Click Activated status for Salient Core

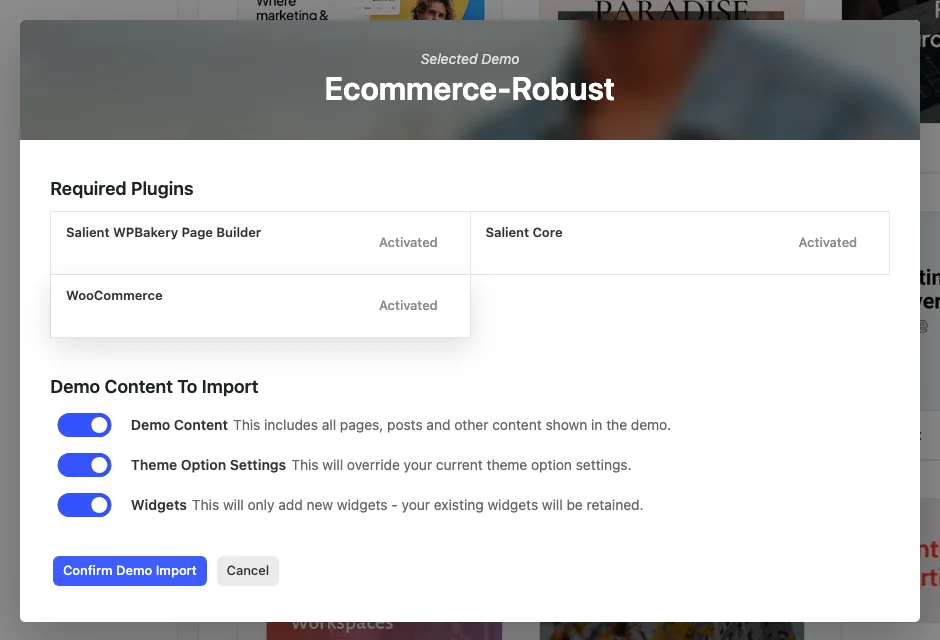click(827, 243)
